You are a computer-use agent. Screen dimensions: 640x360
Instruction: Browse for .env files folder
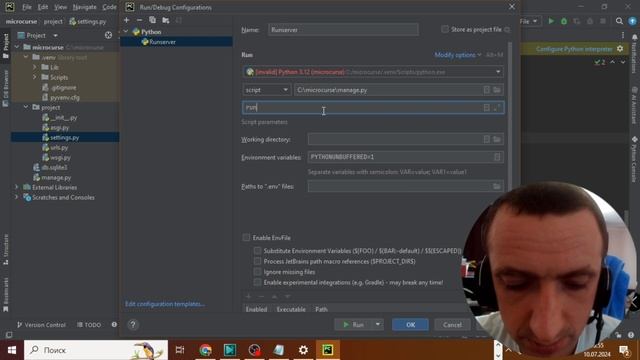[497, 187]
